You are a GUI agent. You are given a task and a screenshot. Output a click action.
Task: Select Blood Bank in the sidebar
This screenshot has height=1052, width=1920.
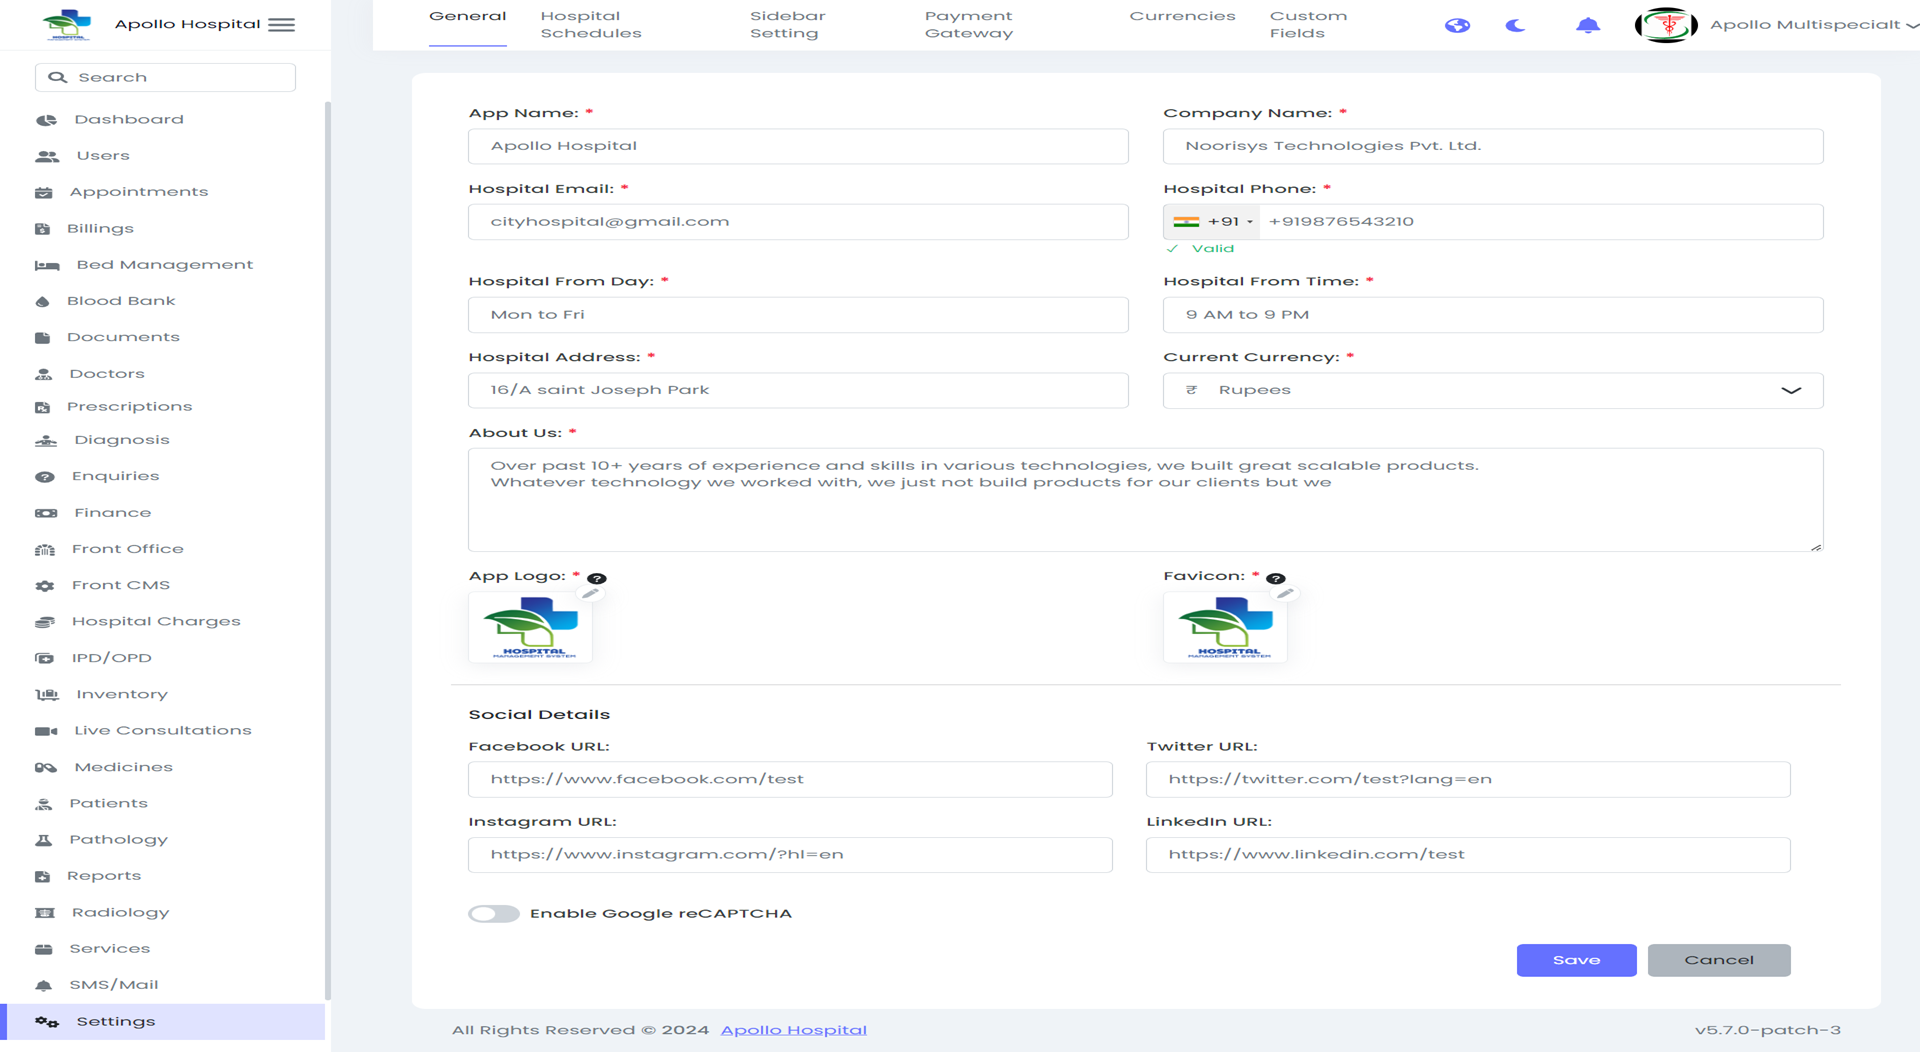[121, 300]
